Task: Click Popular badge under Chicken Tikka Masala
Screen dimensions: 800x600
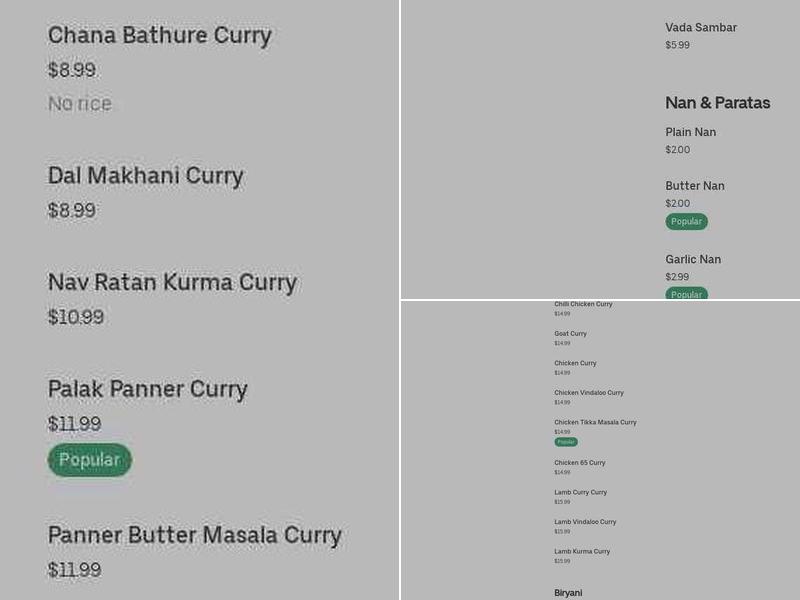Action: coord(566,442)
